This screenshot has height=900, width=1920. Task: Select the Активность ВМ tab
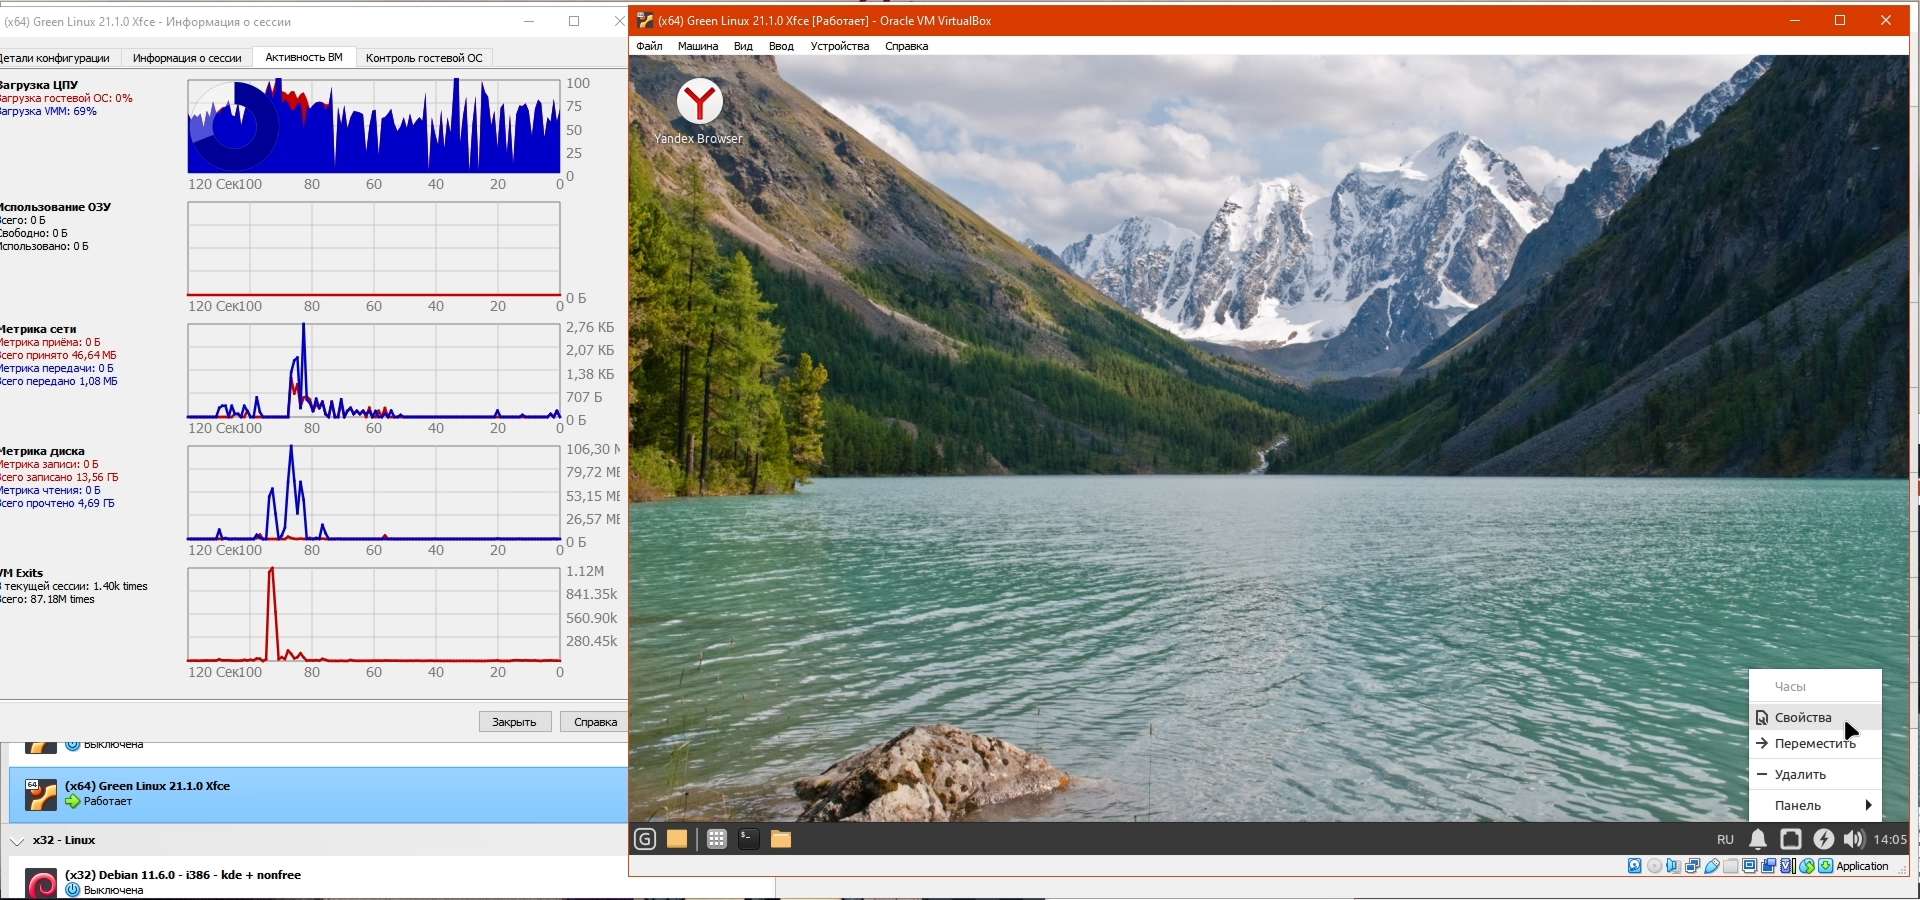point(304,57)
